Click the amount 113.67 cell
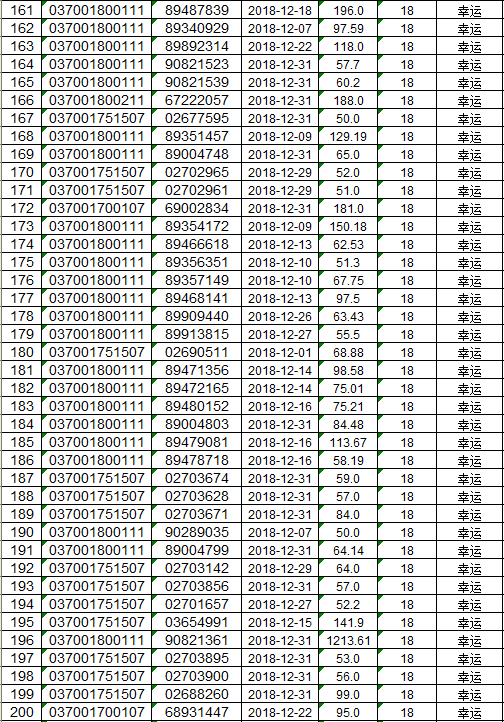 click(348, 442)
